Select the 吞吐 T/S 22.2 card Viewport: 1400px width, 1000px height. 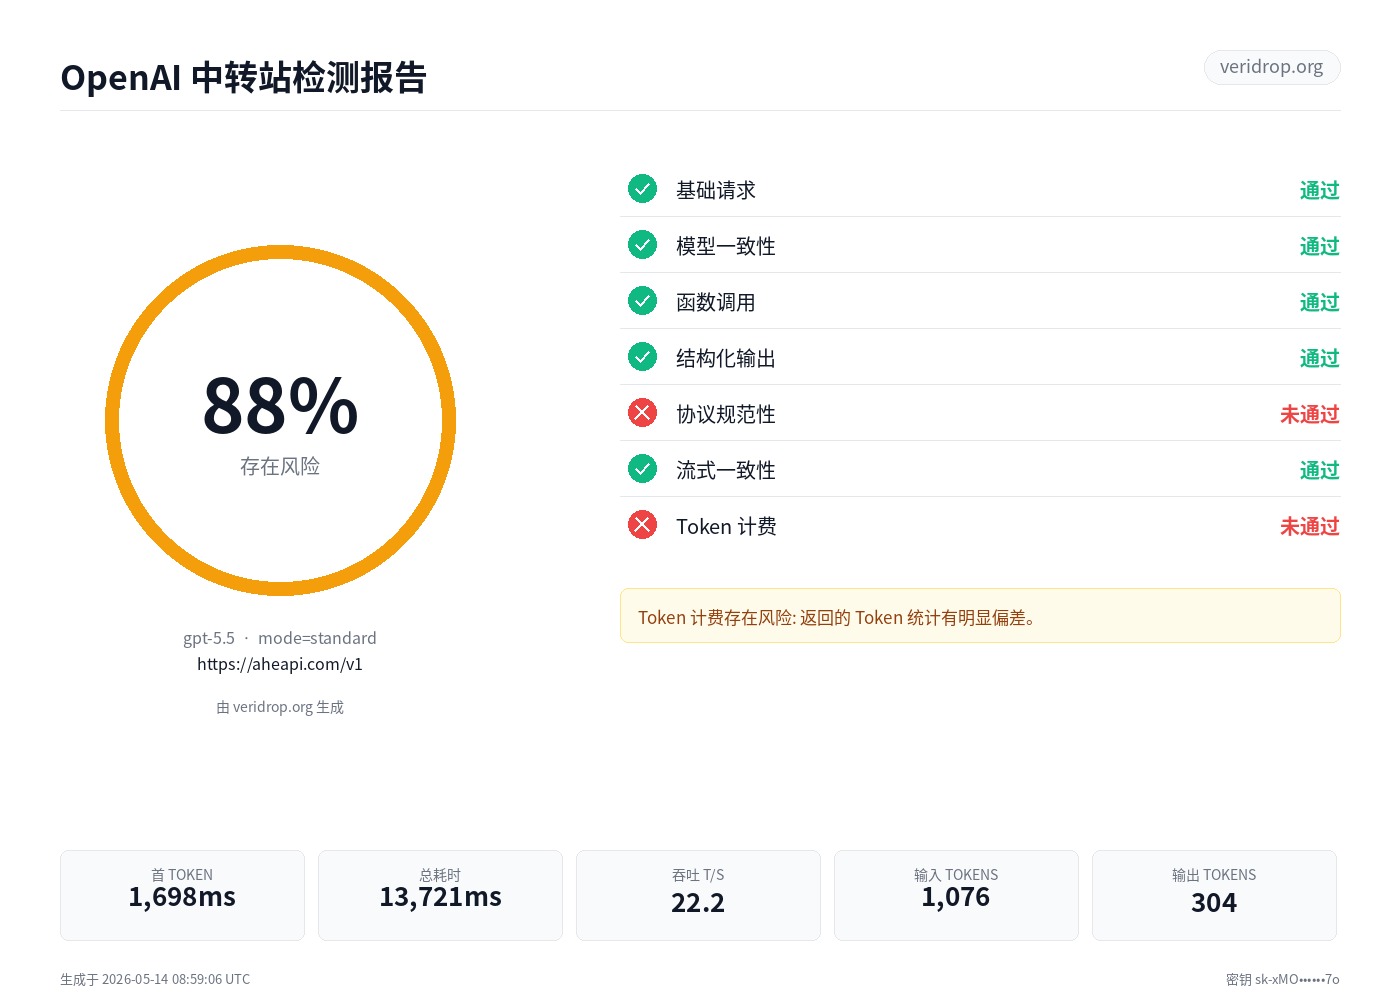pyautogui.click(x=698, y=895)
